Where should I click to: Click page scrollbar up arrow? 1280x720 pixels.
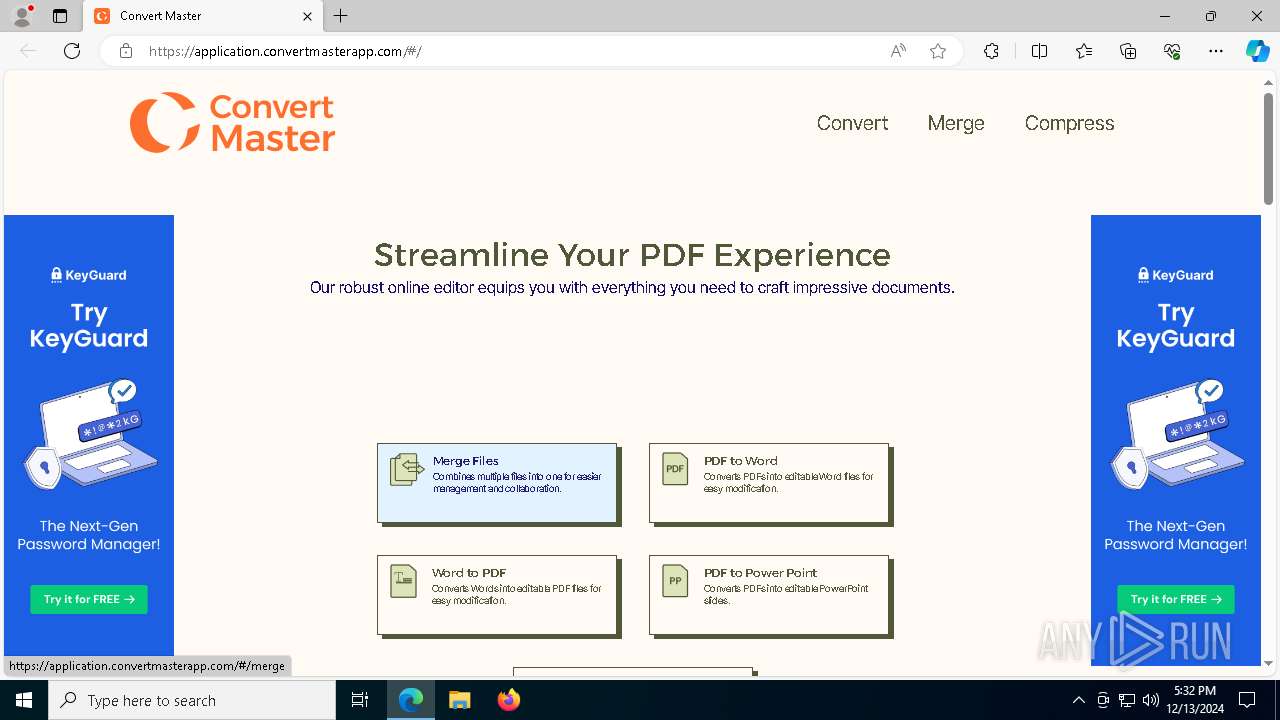1268,84
